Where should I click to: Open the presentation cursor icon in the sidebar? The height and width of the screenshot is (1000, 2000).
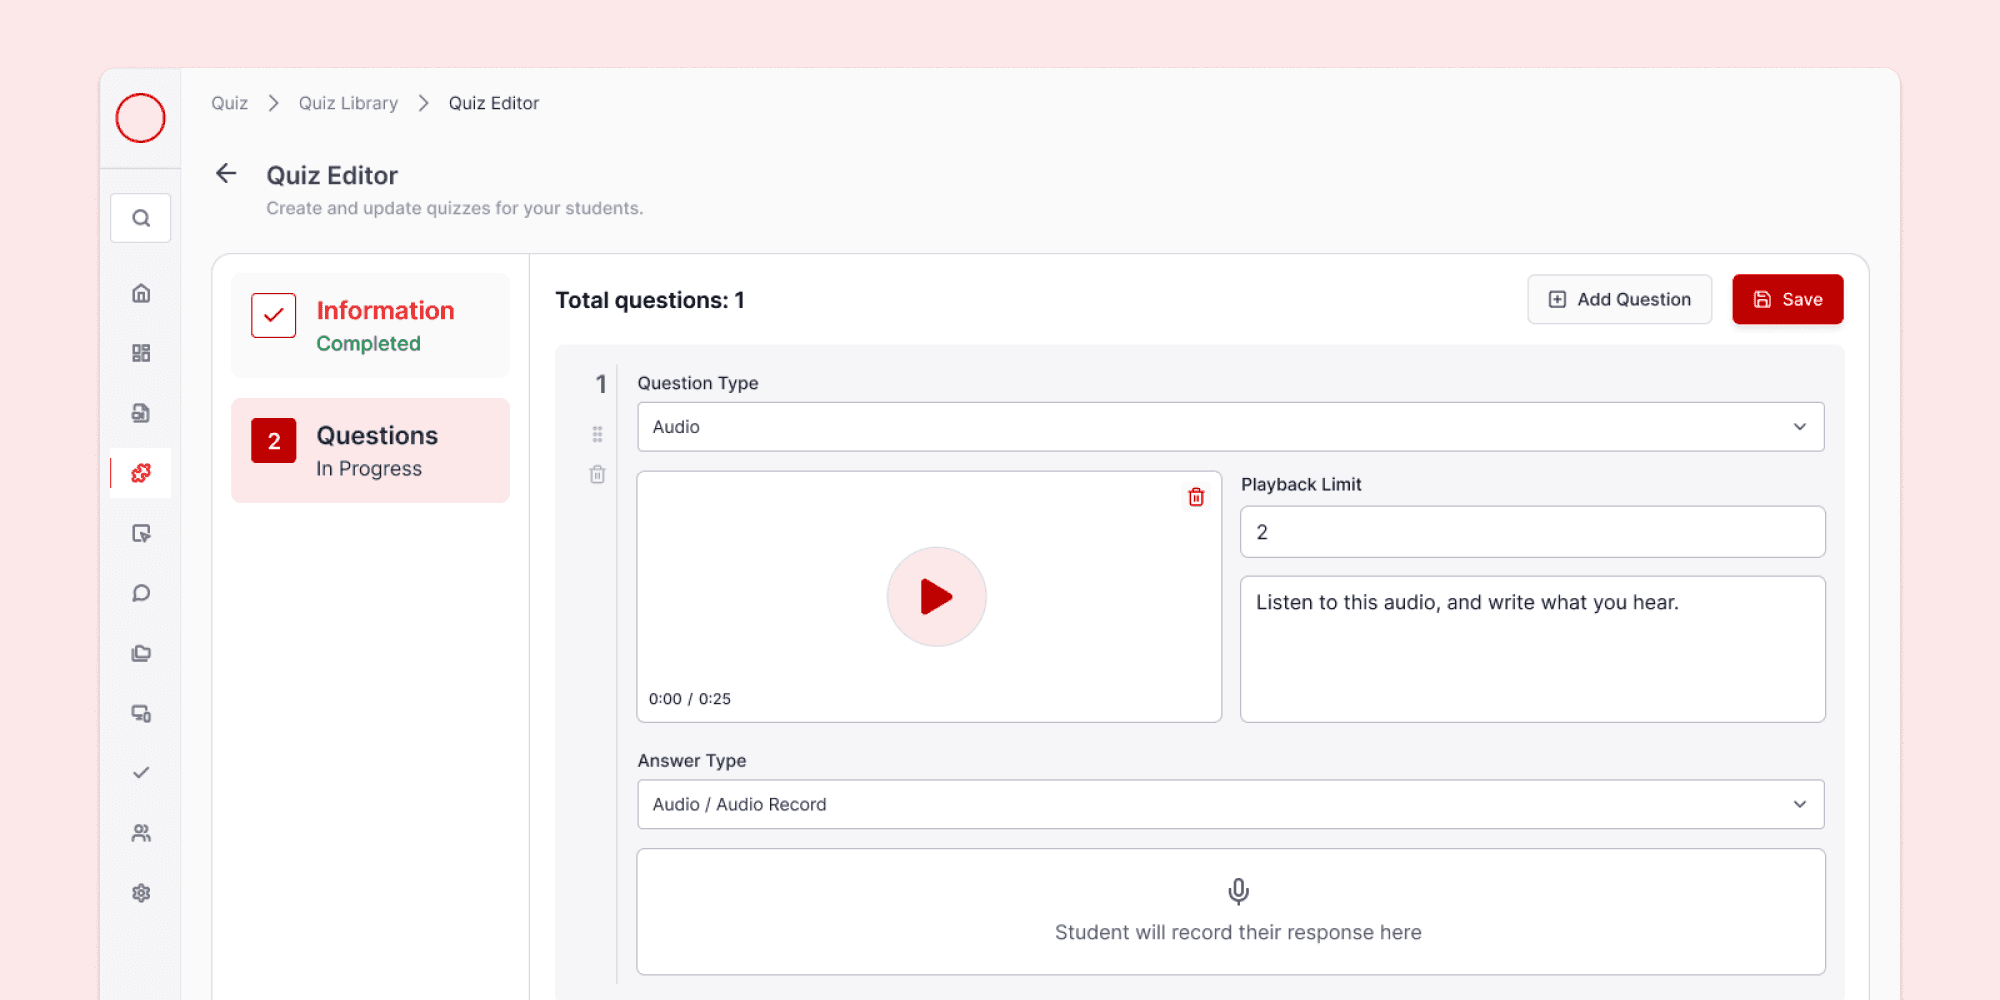coord(141,533)
